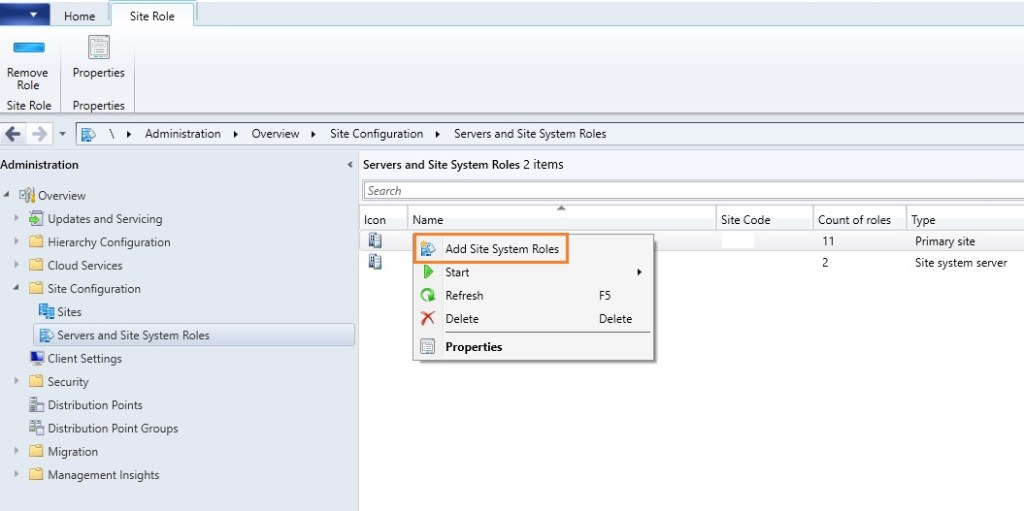Expand the Start submenu arrow
Screen dimensions: 1024x511
click(639, 272)
